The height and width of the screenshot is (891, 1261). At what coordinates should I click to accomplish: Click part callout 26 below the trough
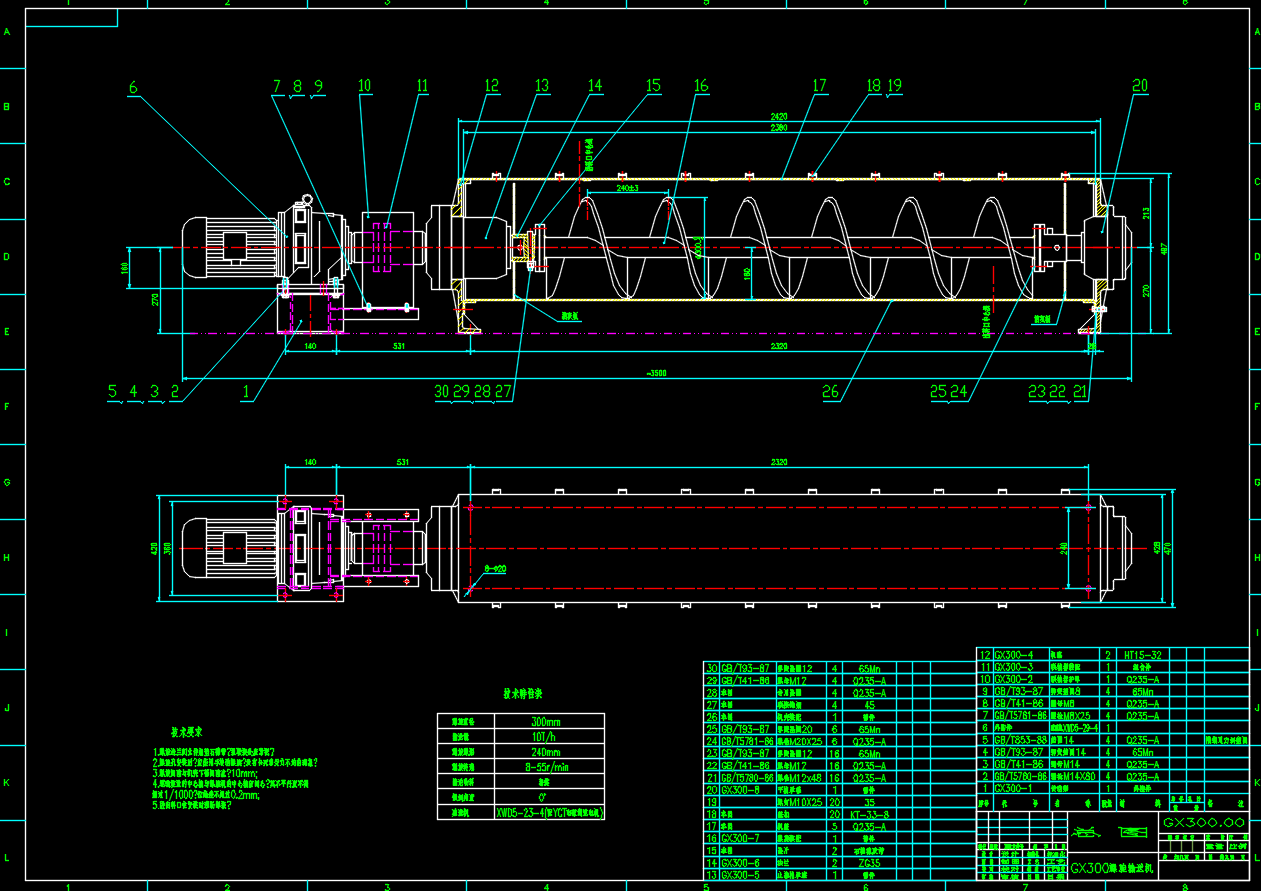[x=832, y=392]
